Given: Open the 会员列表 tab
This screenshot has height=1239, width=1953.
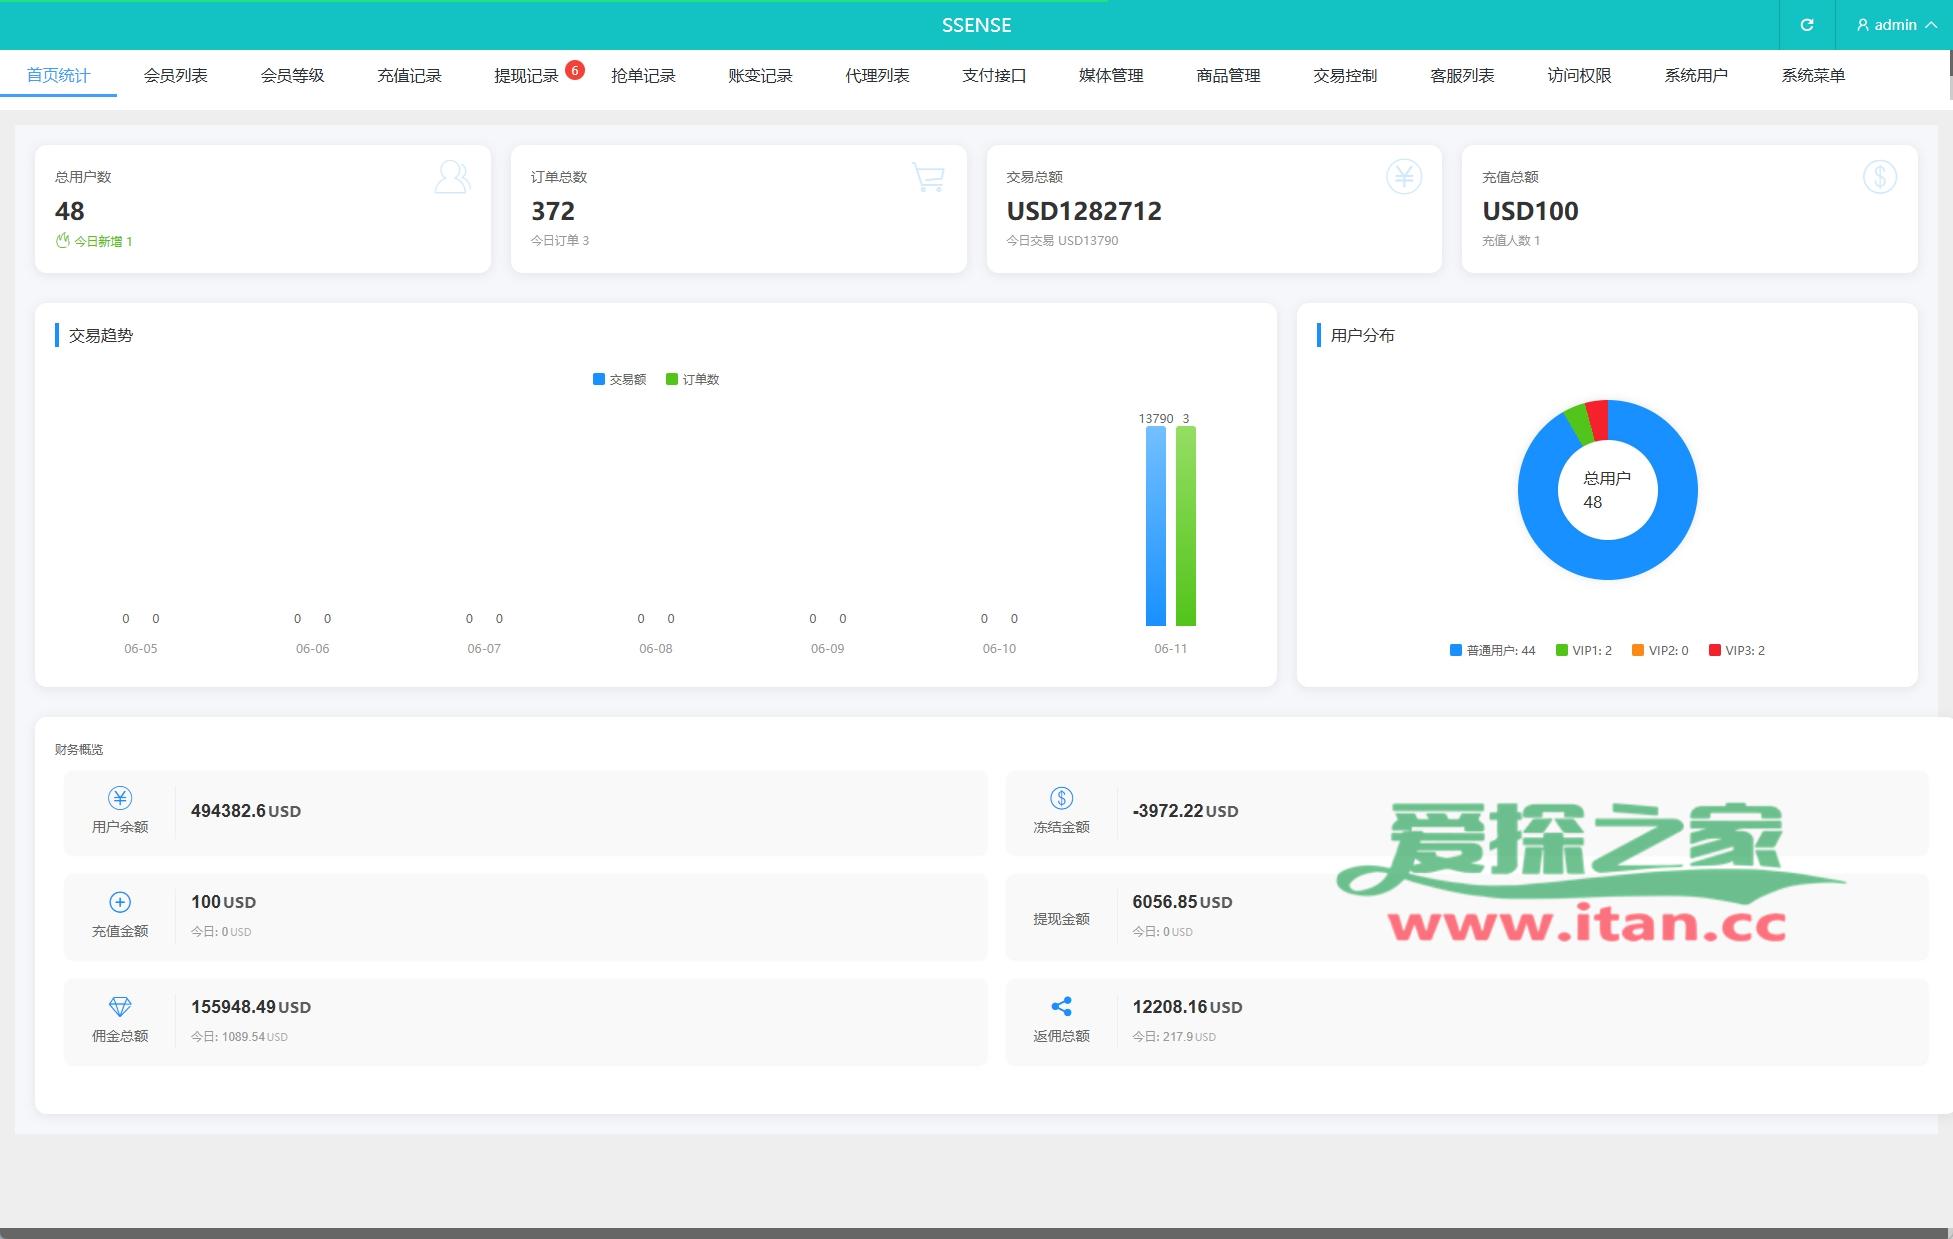Looking at the screenshot, I should tap(175, 75).
